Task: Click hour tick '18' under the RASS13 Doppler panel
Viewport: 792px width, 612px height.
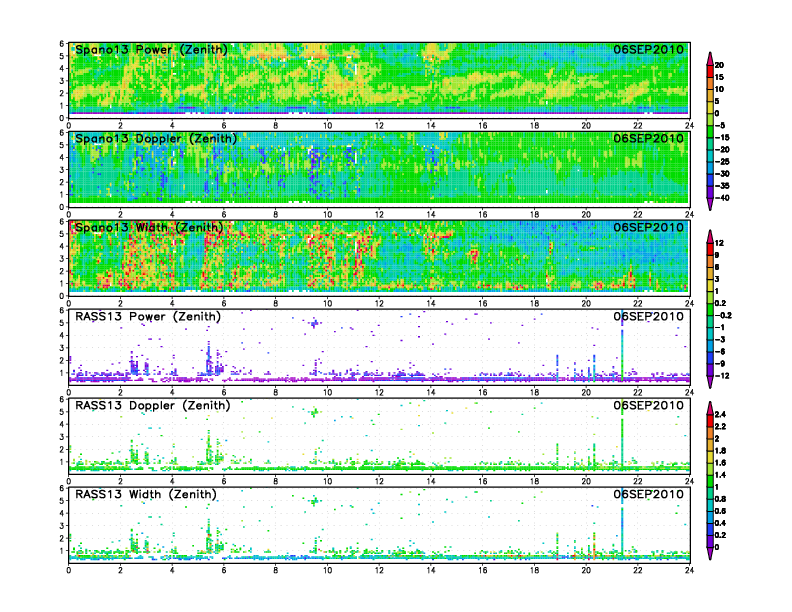Action: pyautogui.click(x=534, y=481)
